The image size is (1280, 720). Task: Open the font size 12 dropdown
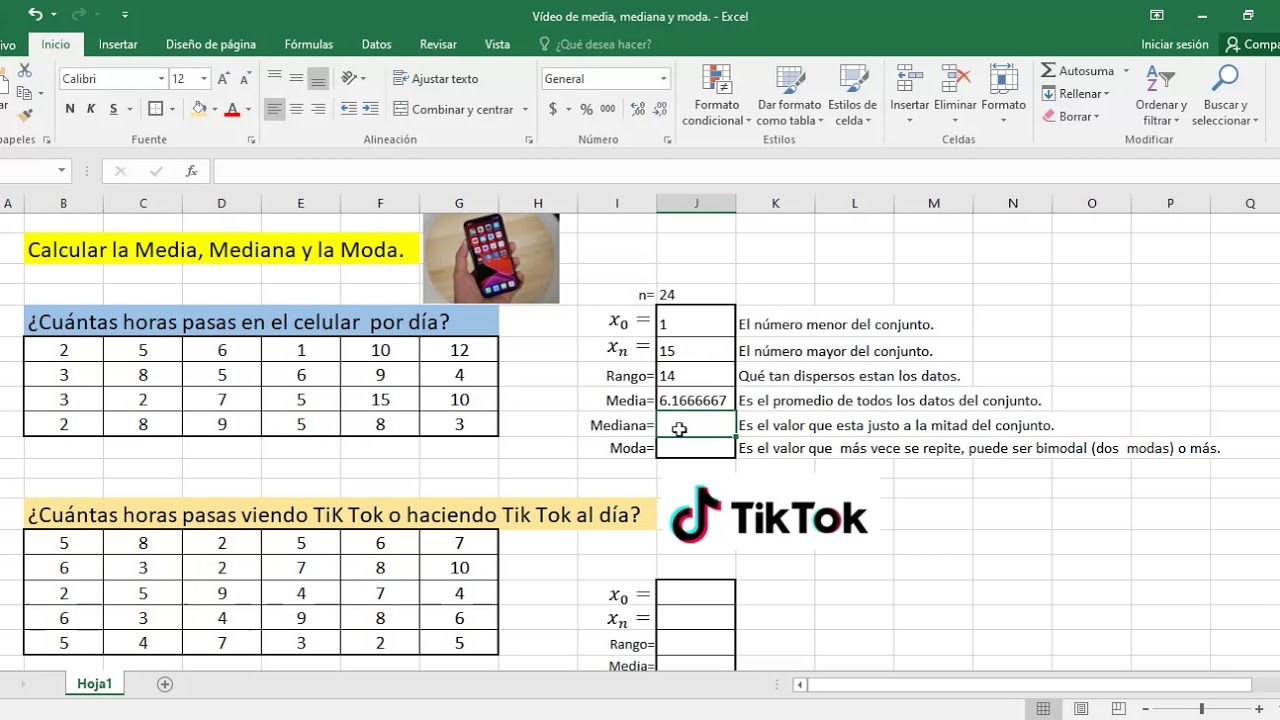[x=204, y=79]
